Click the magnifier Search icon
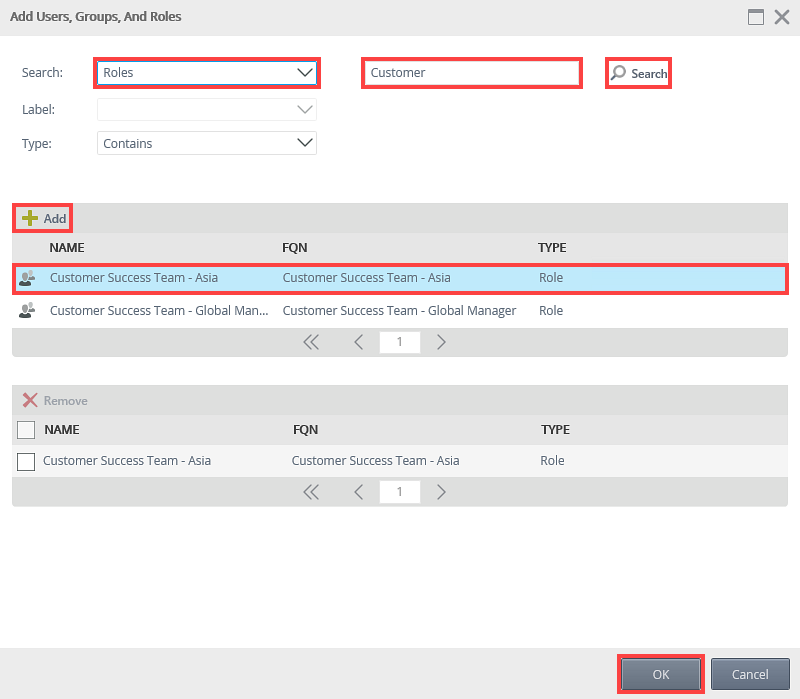This screenshot has width=800, height=699. point(619,74)
